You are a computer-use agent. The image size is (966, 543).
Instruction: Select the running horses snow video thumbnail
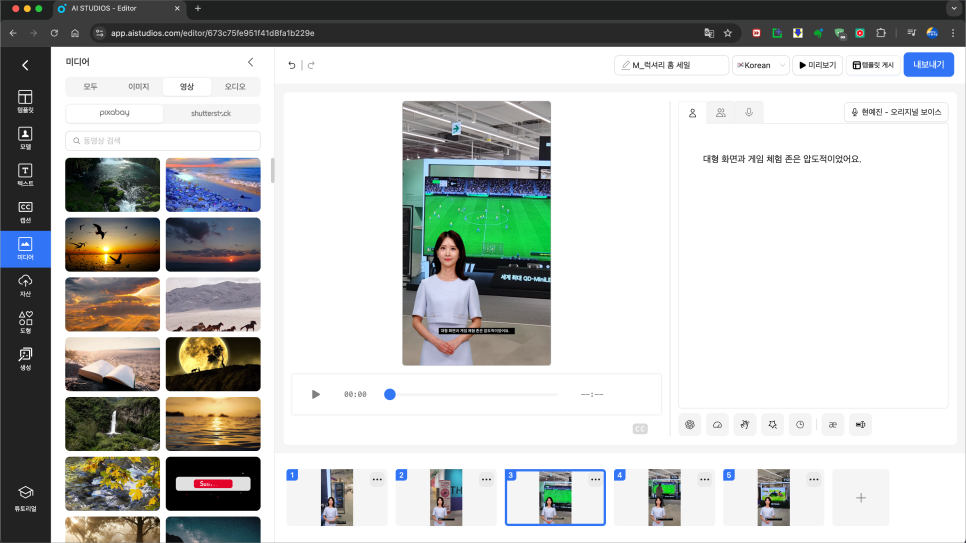pos(213,304)
